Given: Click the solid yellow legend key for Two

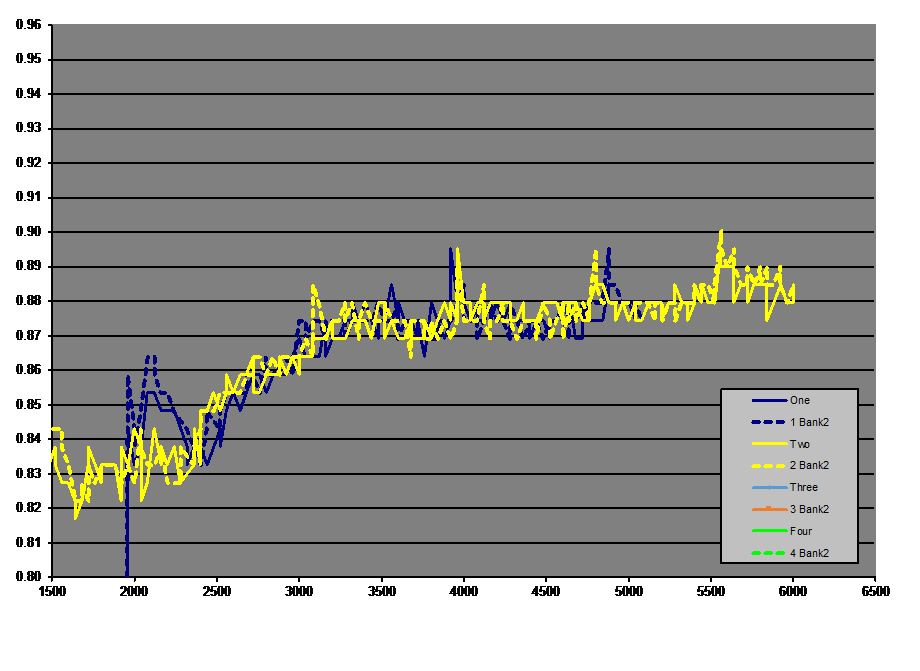Looking at the screenshot, I should pos(768,444).
